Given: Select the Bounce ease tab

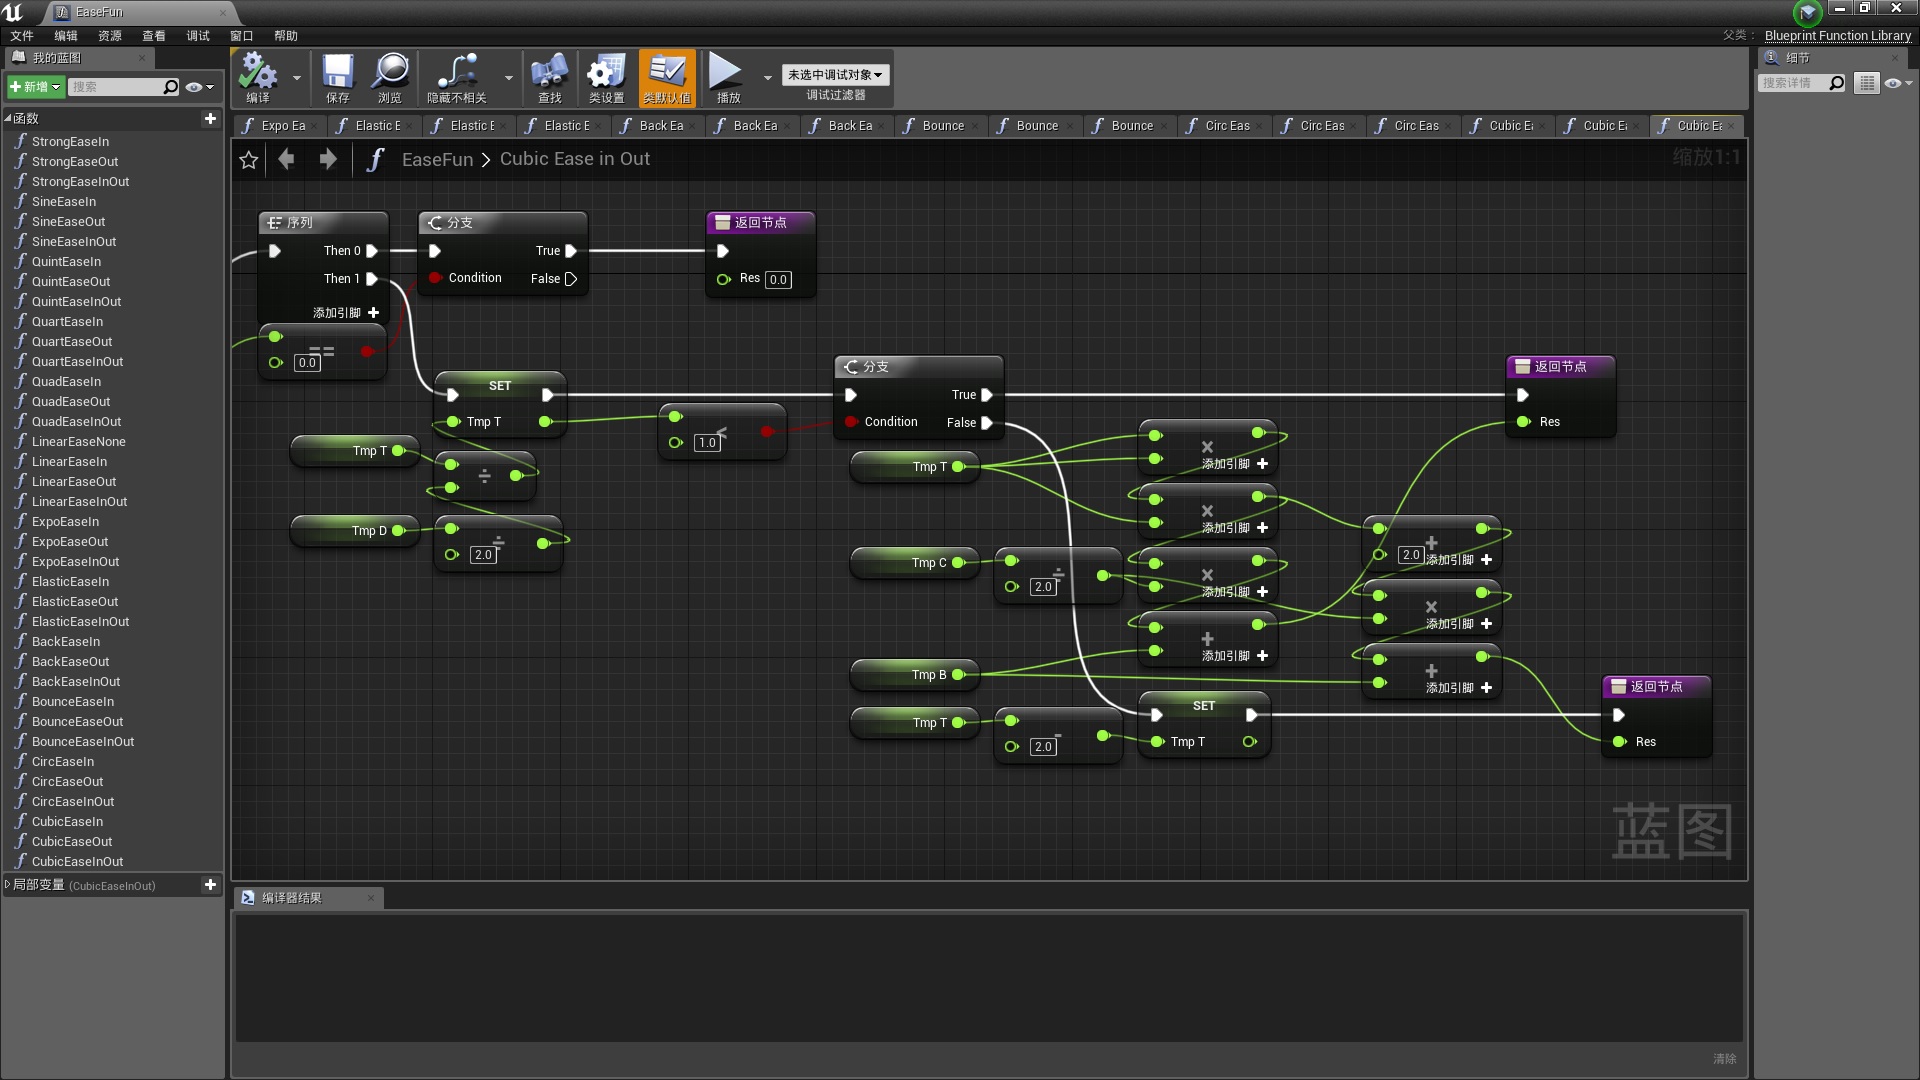Looking at the screenshot, I should pyautogui.click(x=943, y=125).
